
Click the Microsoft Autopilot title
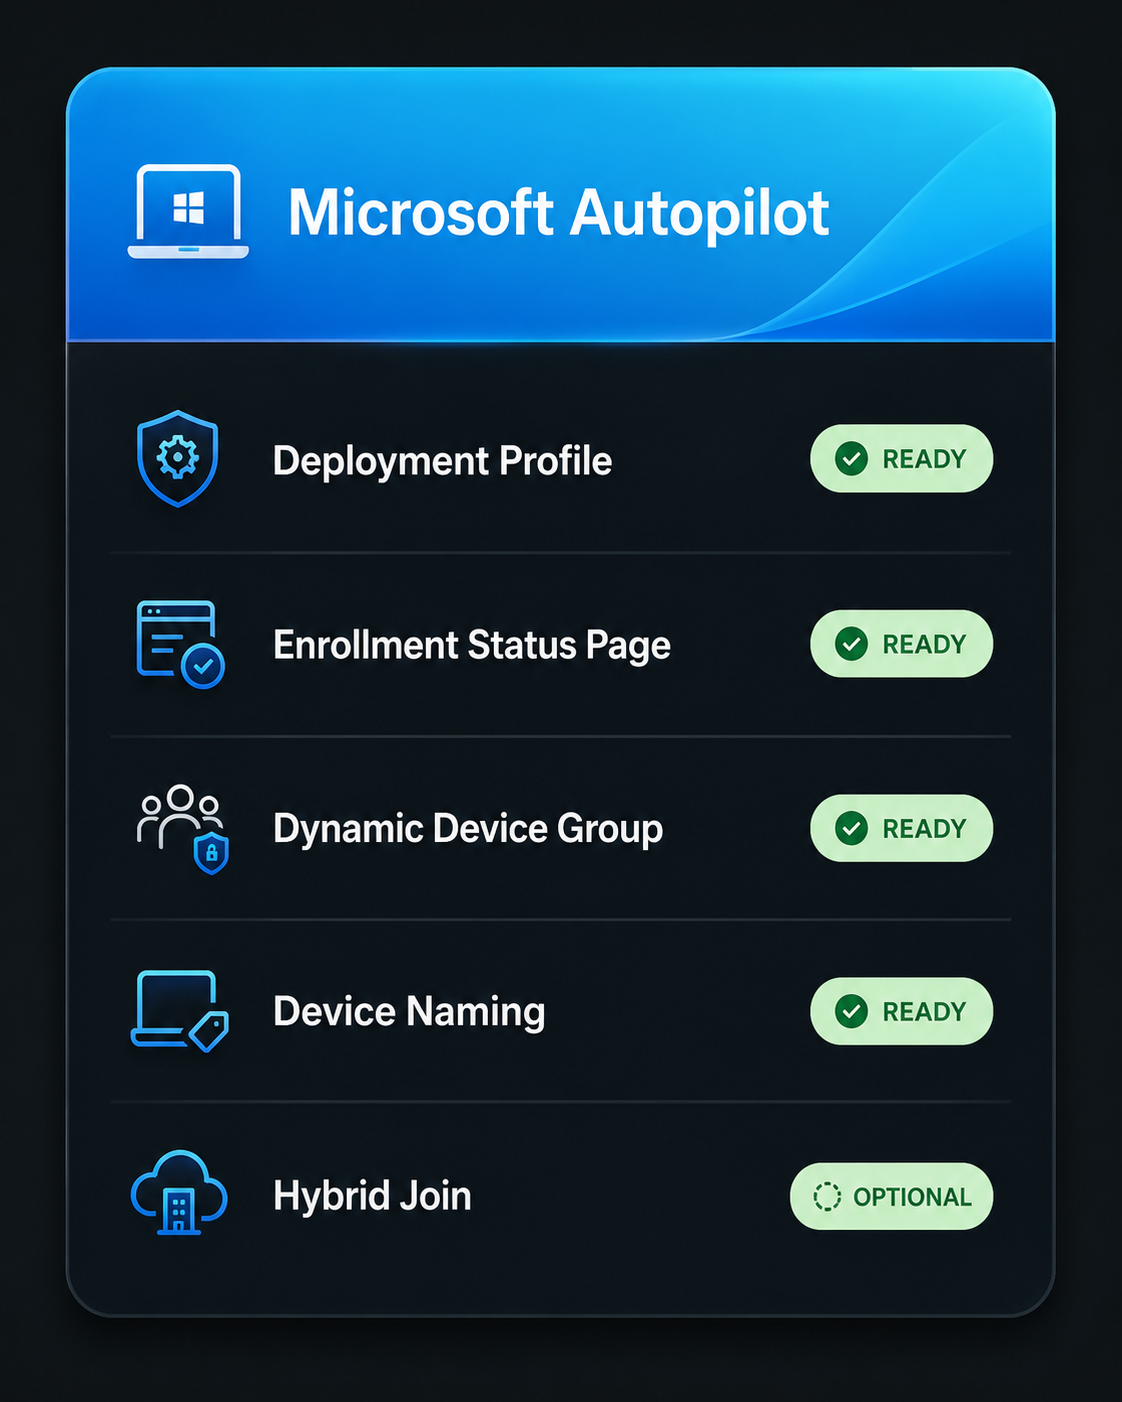[x=558, y=213]
